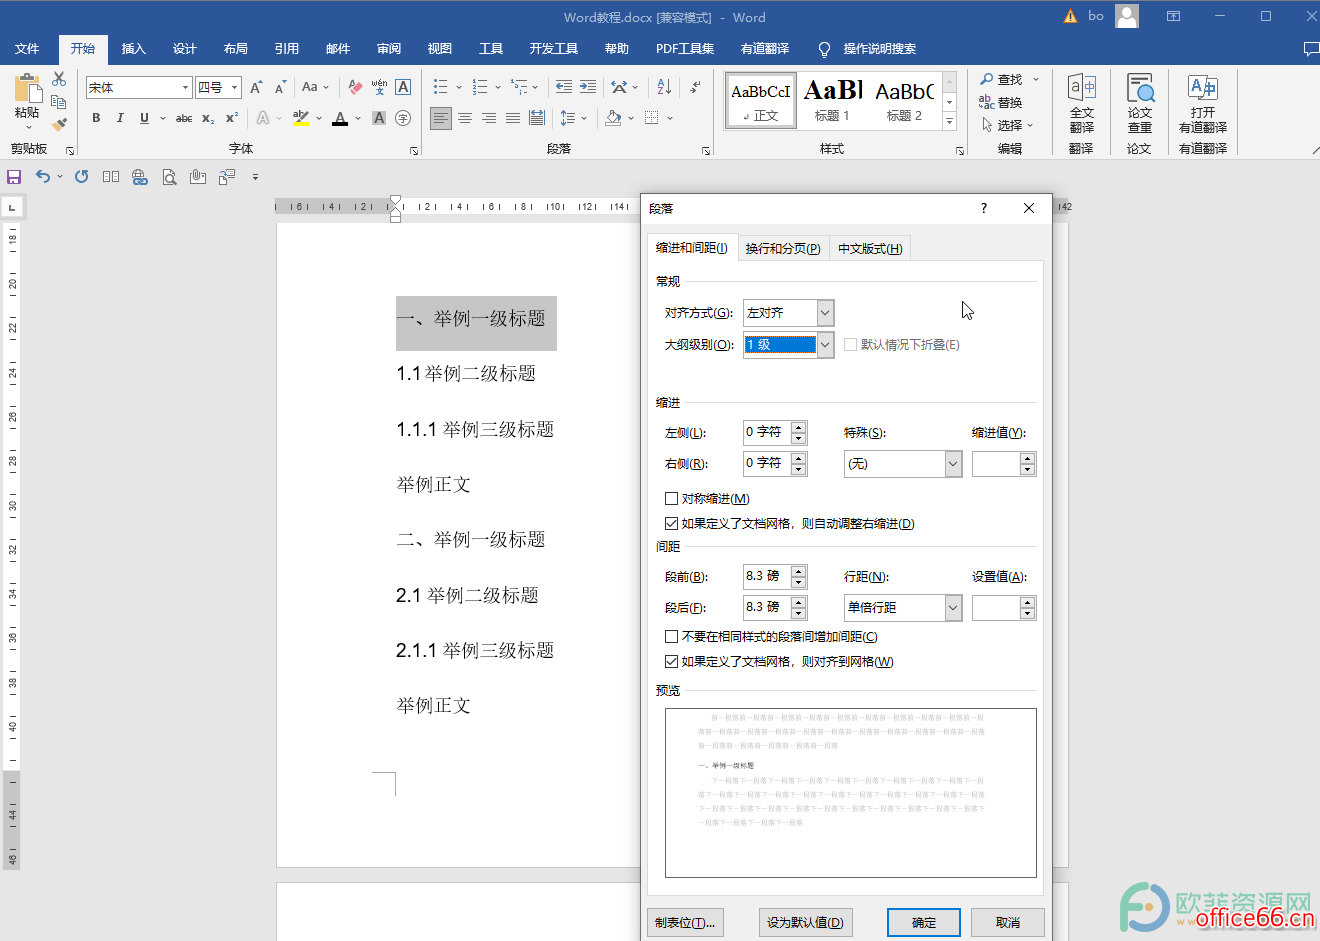Viewport: 1320px width, 941px height.
Task: Click the 查找 find button
Action: 1003,79
